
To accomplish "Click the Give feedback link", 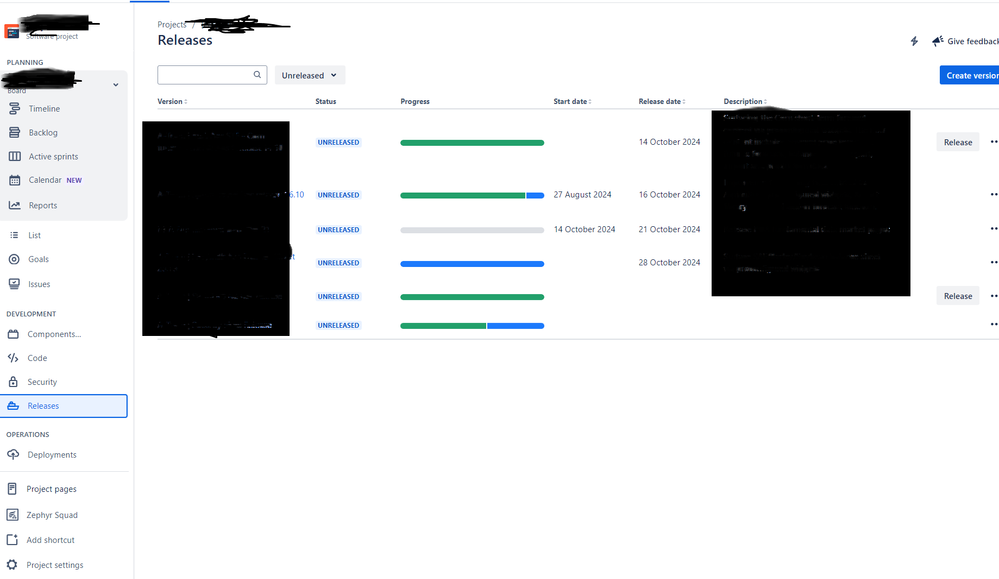I will tap(972, 41).
